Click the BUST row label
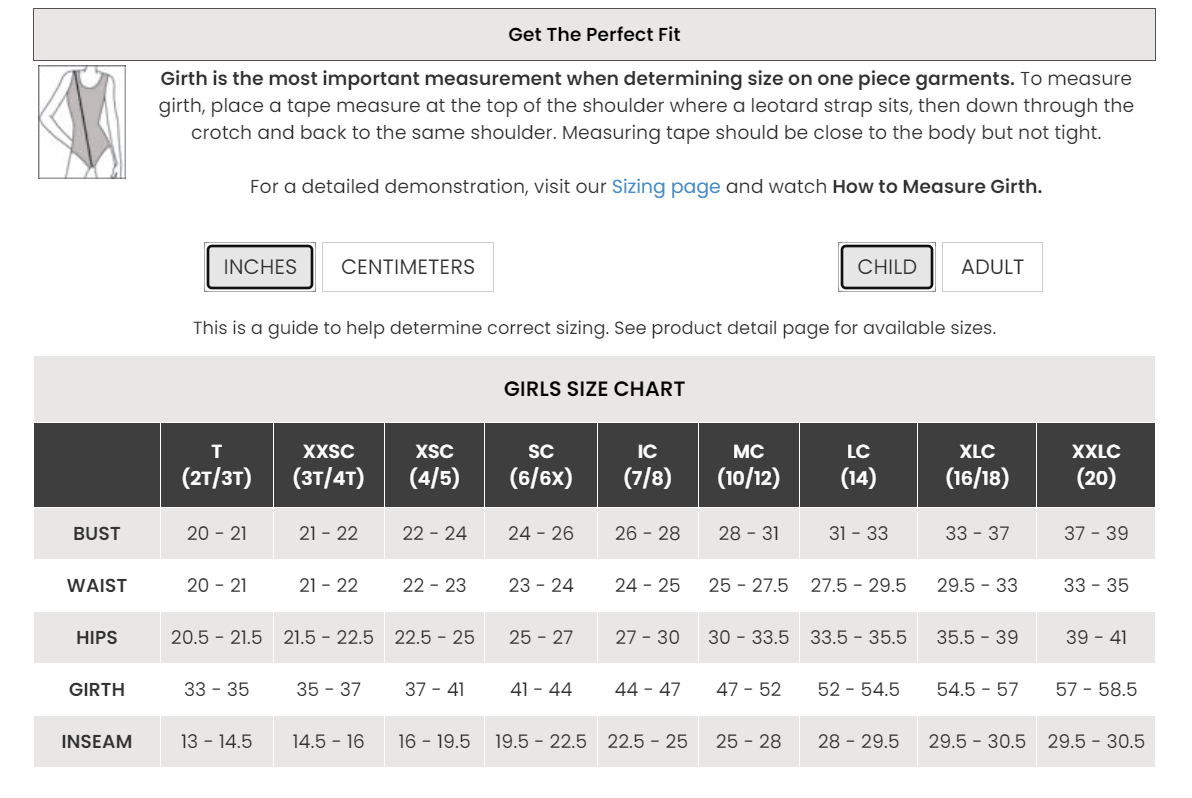This screenshot has height=798, width=1192. point(97,534)
